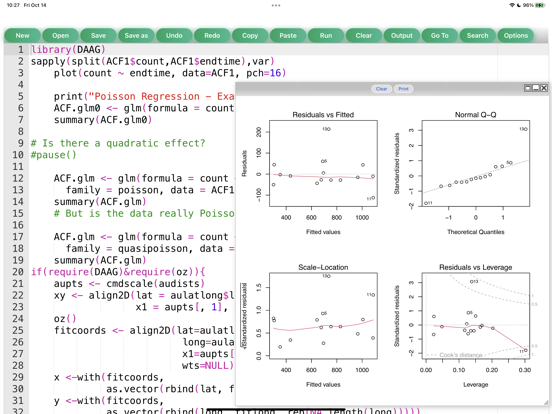Screen dimensions: 552x414
Task: Open the Go To line dialog
Action: coord(440,36)
